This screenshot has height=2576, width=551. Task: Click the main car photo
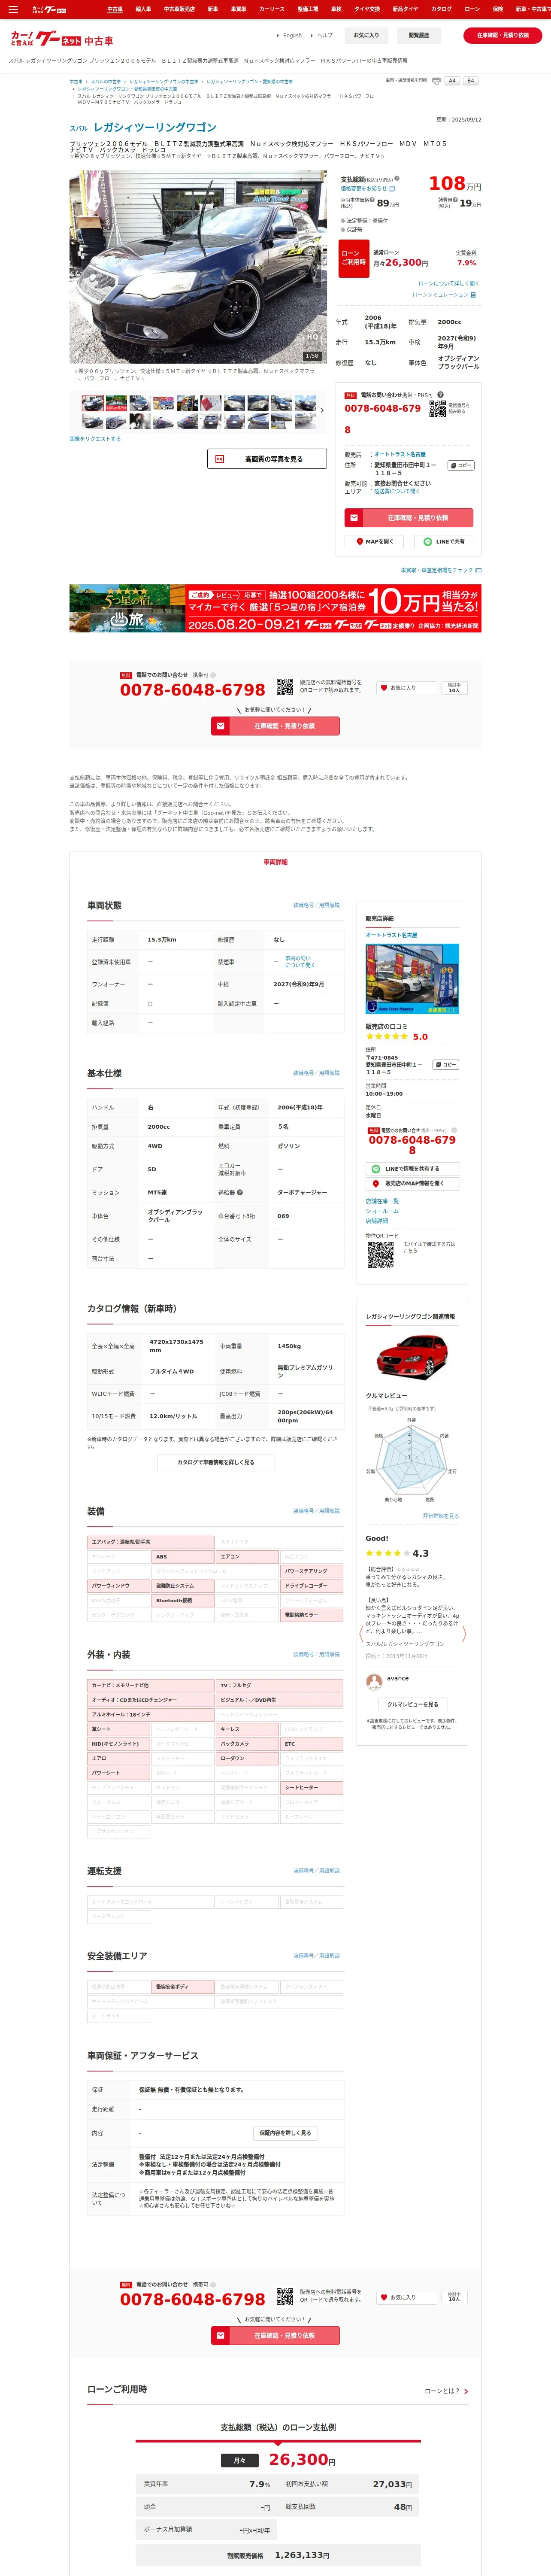click(198, 266)
